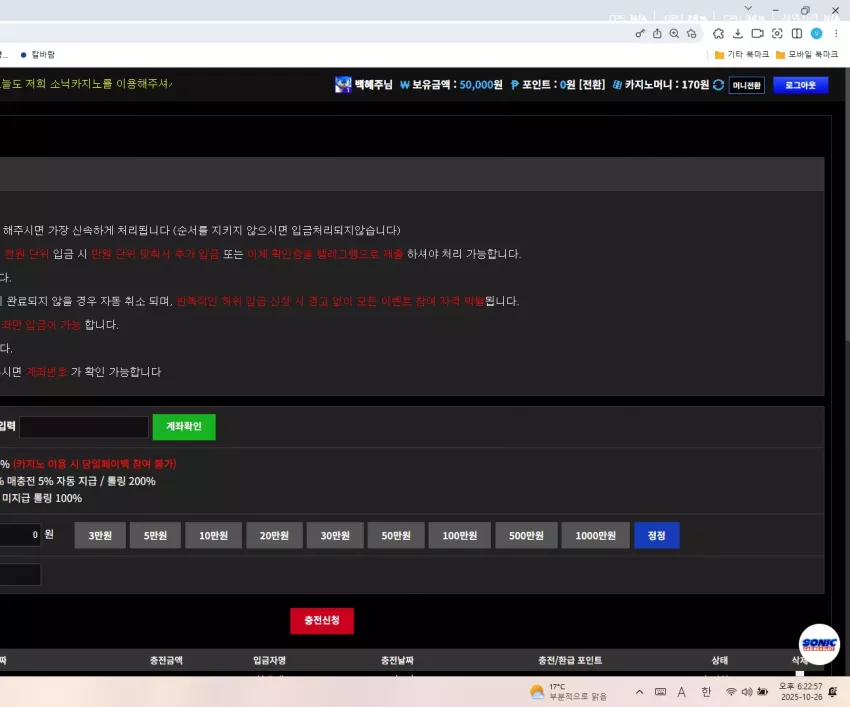This screenshot has height=707, width=850.
Task: Open the 칼바람 bookmark
Action: point(37,54)
